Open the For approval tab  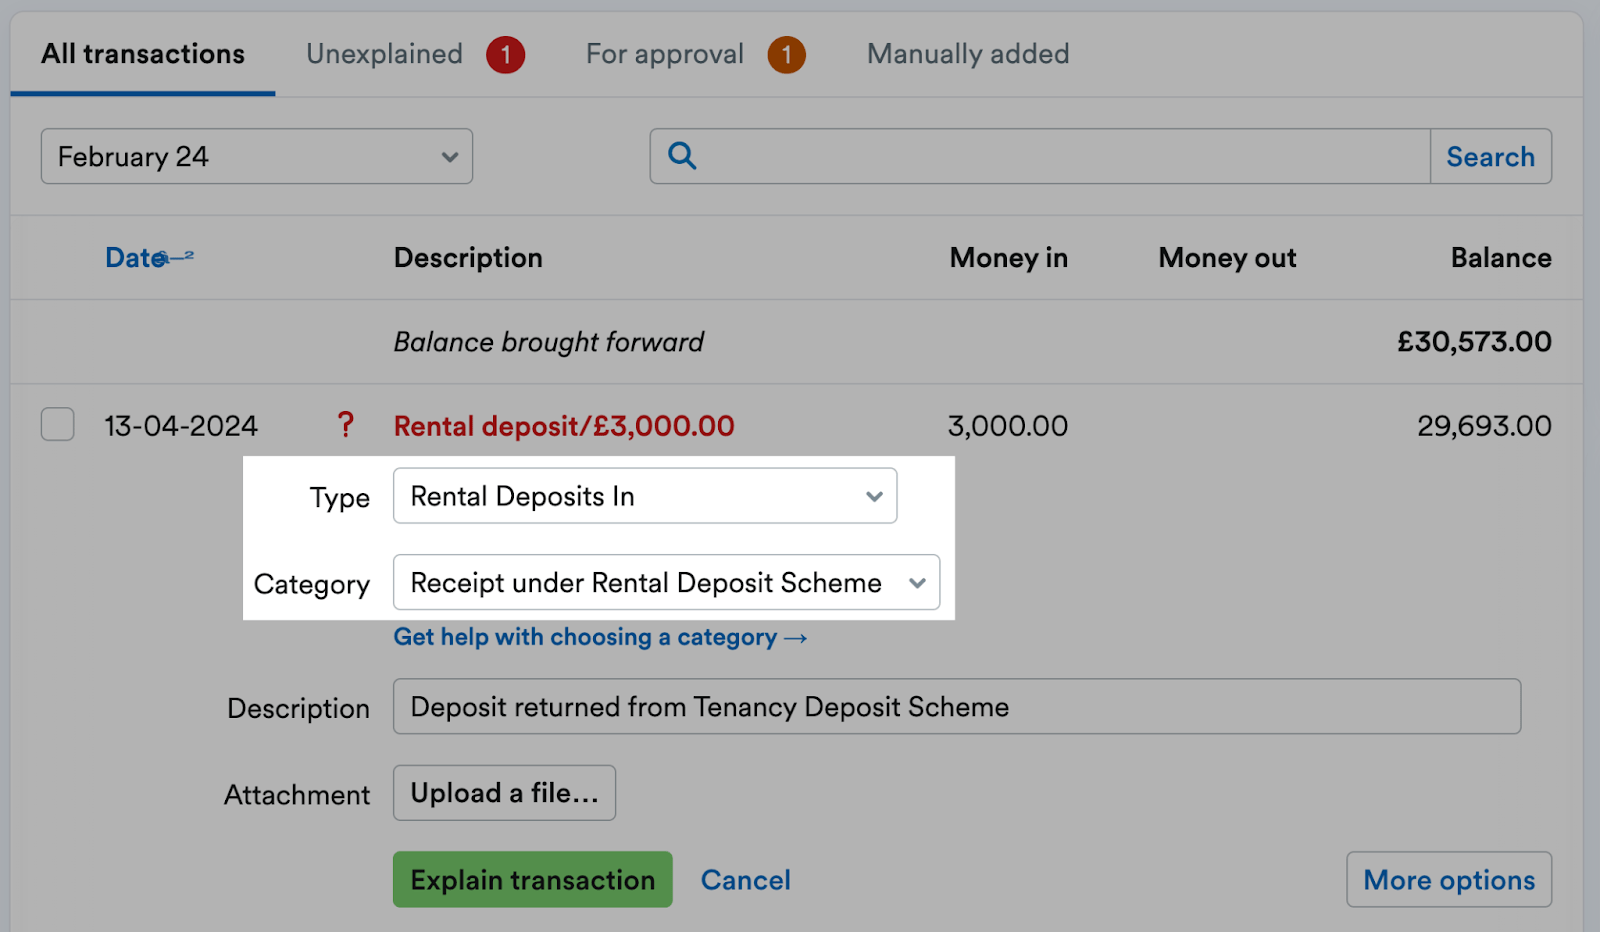pos(664,54)
